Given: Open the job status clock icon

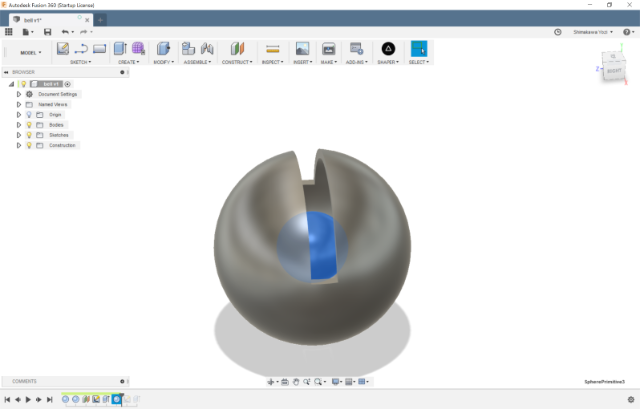Looking at the screenshot, I should pos(558,32).
